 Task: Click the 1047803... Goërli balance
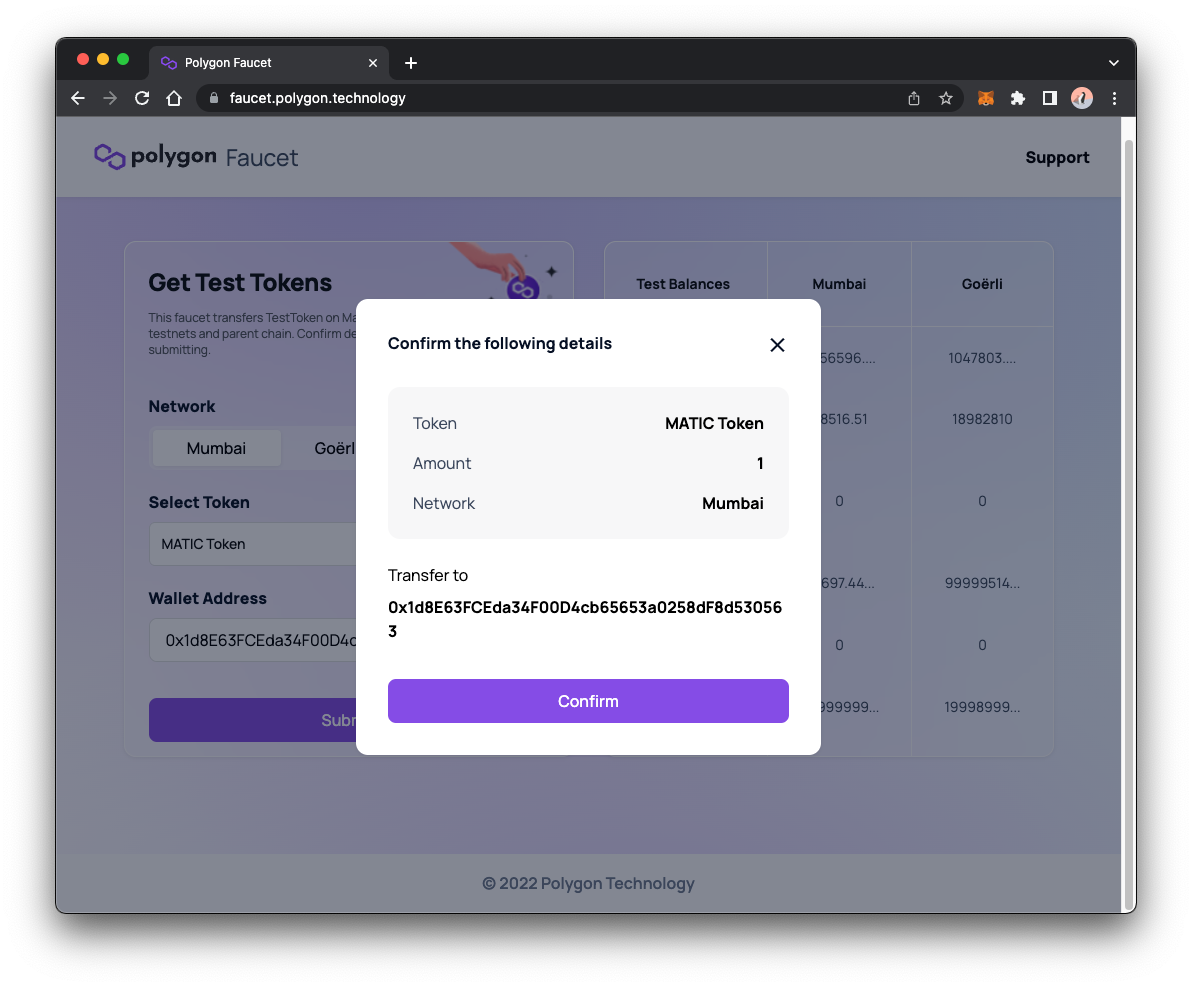point(981,358)
